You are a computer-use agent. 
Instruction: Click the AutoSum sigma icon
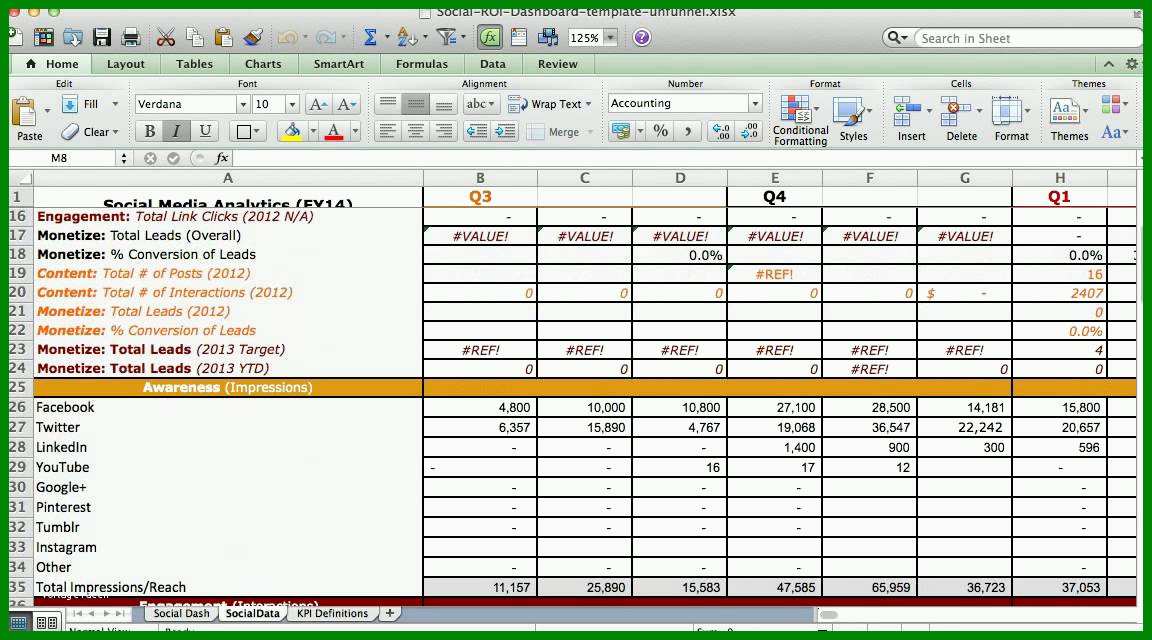[370, 37]
